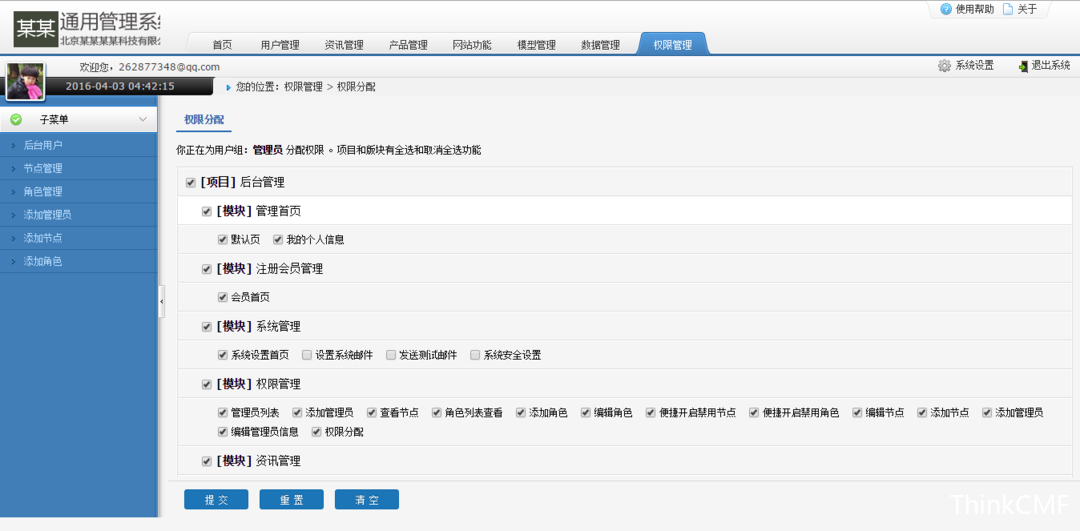The image size is (1080, 531).
Task: Uncheck the 查看节点 checkbox
Action: (x=372, y=413)
